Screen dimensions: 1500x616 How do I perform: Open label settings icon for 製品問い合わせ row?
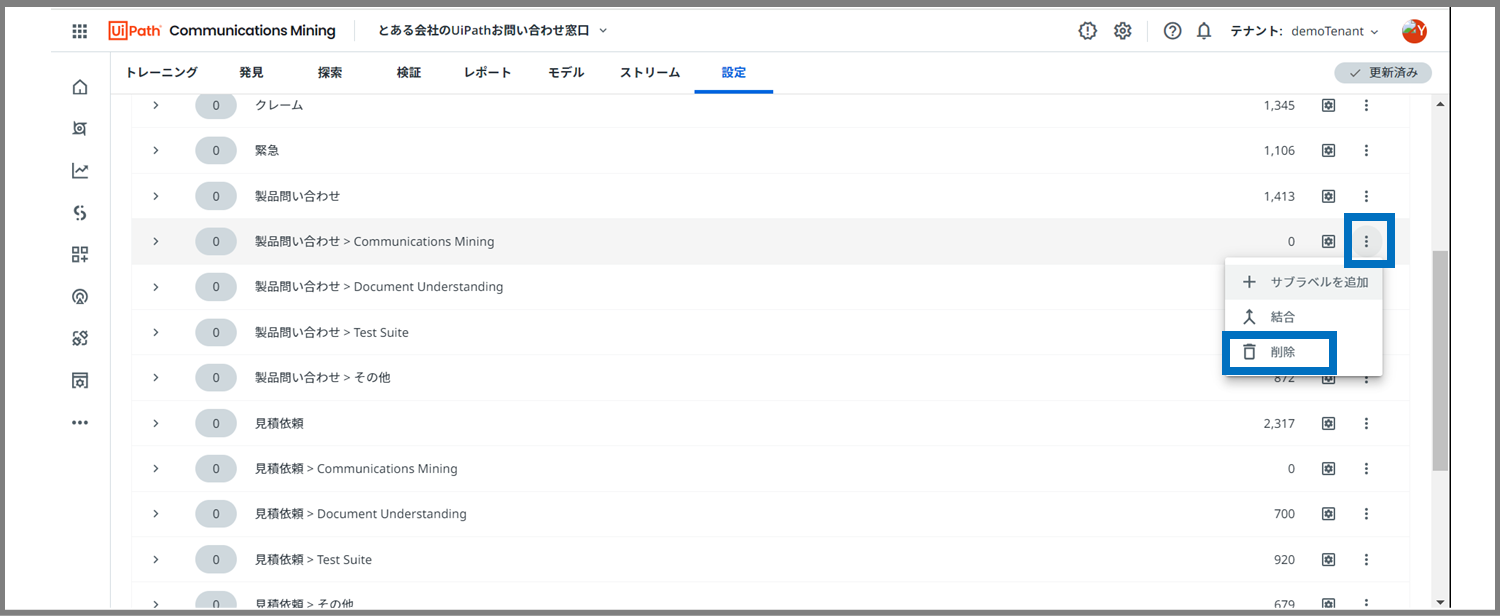[1328, 196]
